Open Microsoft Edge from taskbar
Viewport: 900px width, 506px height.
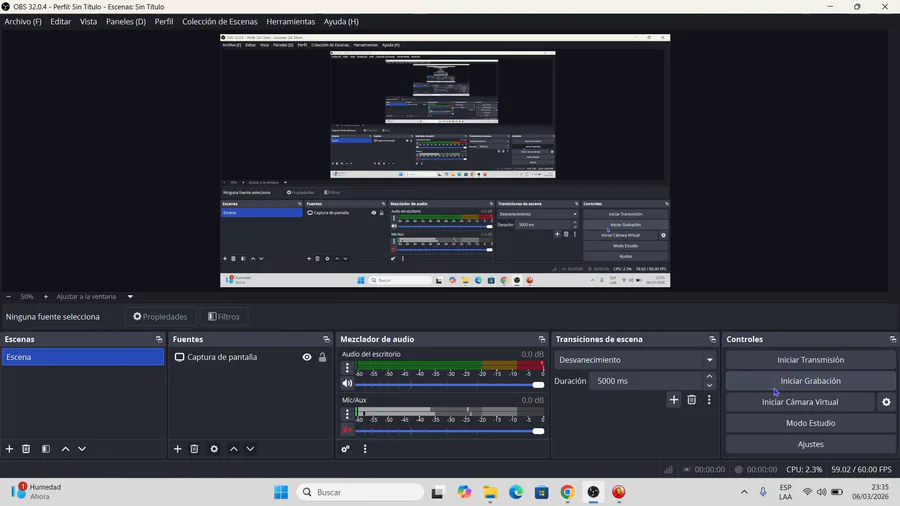[x=516, y=492]
